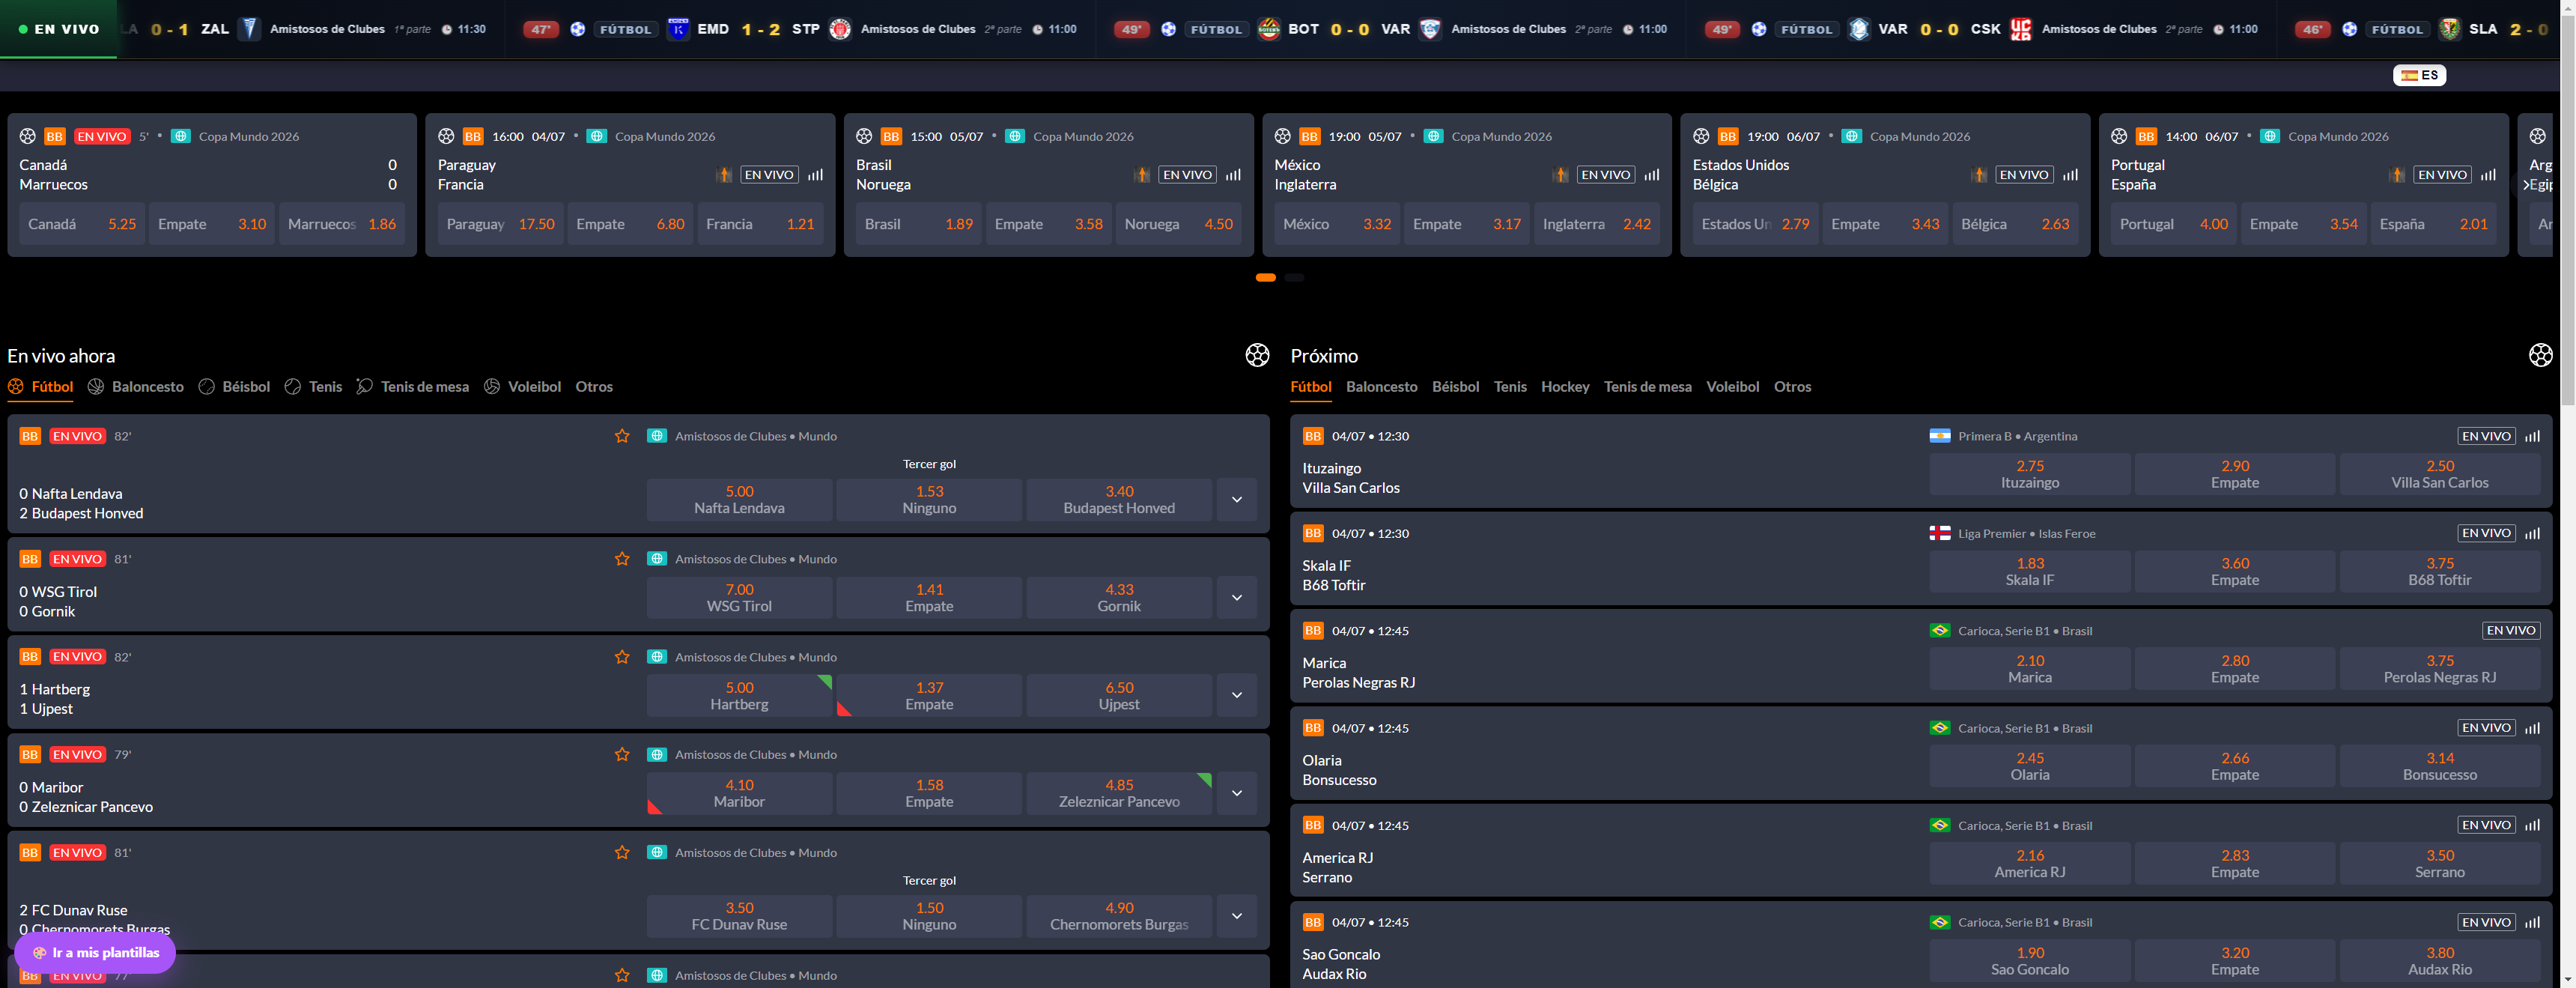Open Otros tab in Próximo section
This screenshot has width=2576, height=988.
[x=1792, y=387]
